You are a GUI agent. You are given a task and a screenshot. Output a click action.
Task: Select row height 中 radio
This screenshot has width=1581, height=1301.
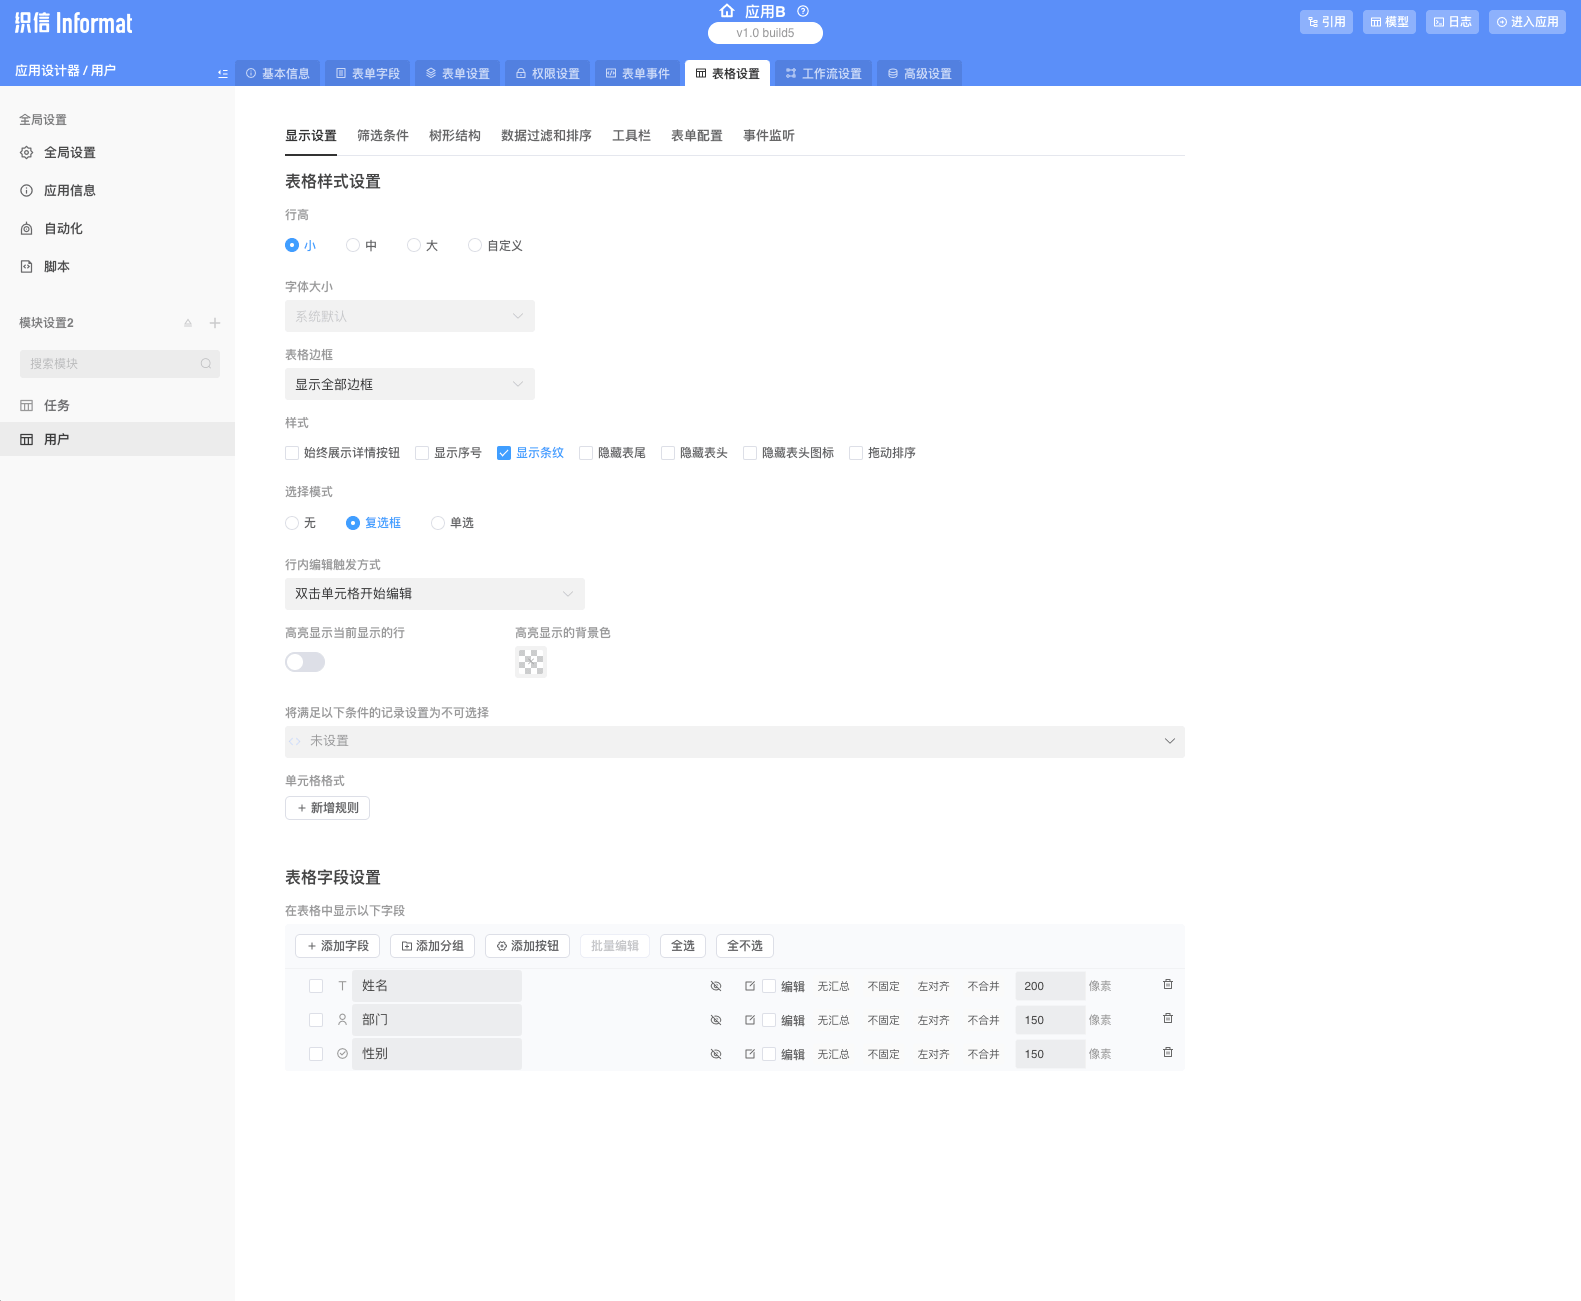[x=353, y=245]
